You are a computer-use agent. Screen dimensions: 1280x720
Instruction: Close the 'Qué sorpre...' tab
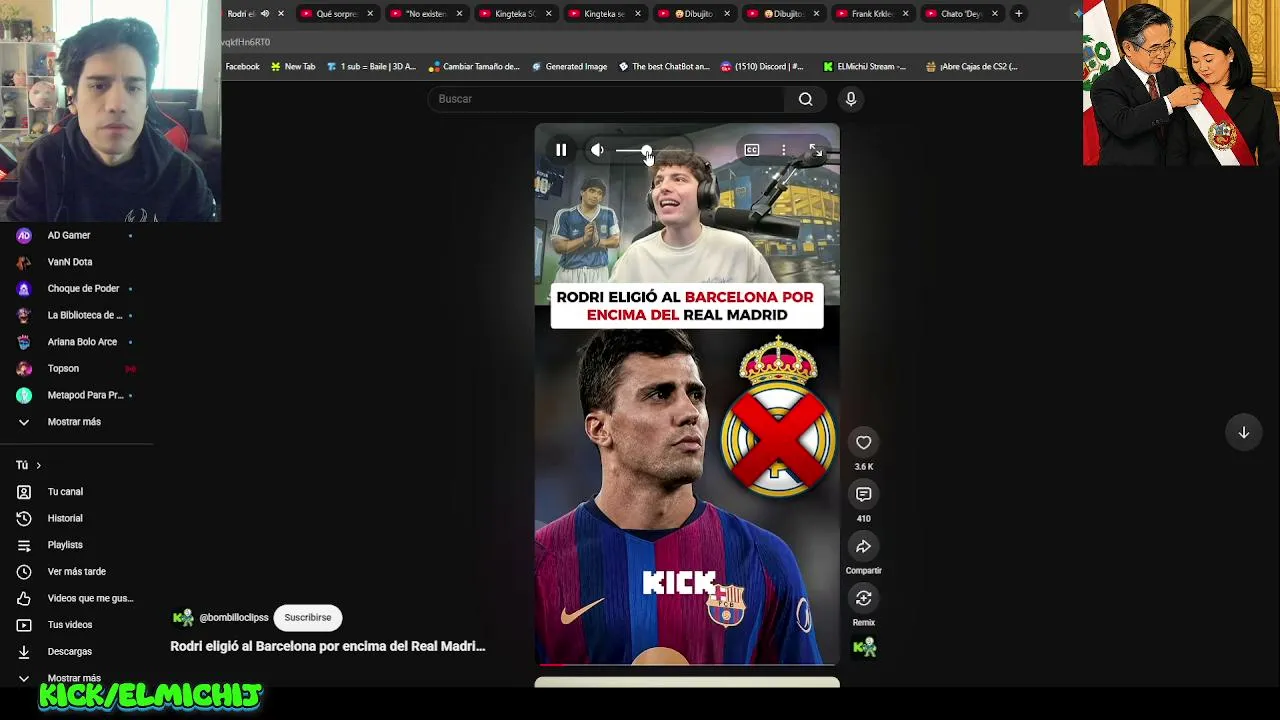[x=370, y=14]
